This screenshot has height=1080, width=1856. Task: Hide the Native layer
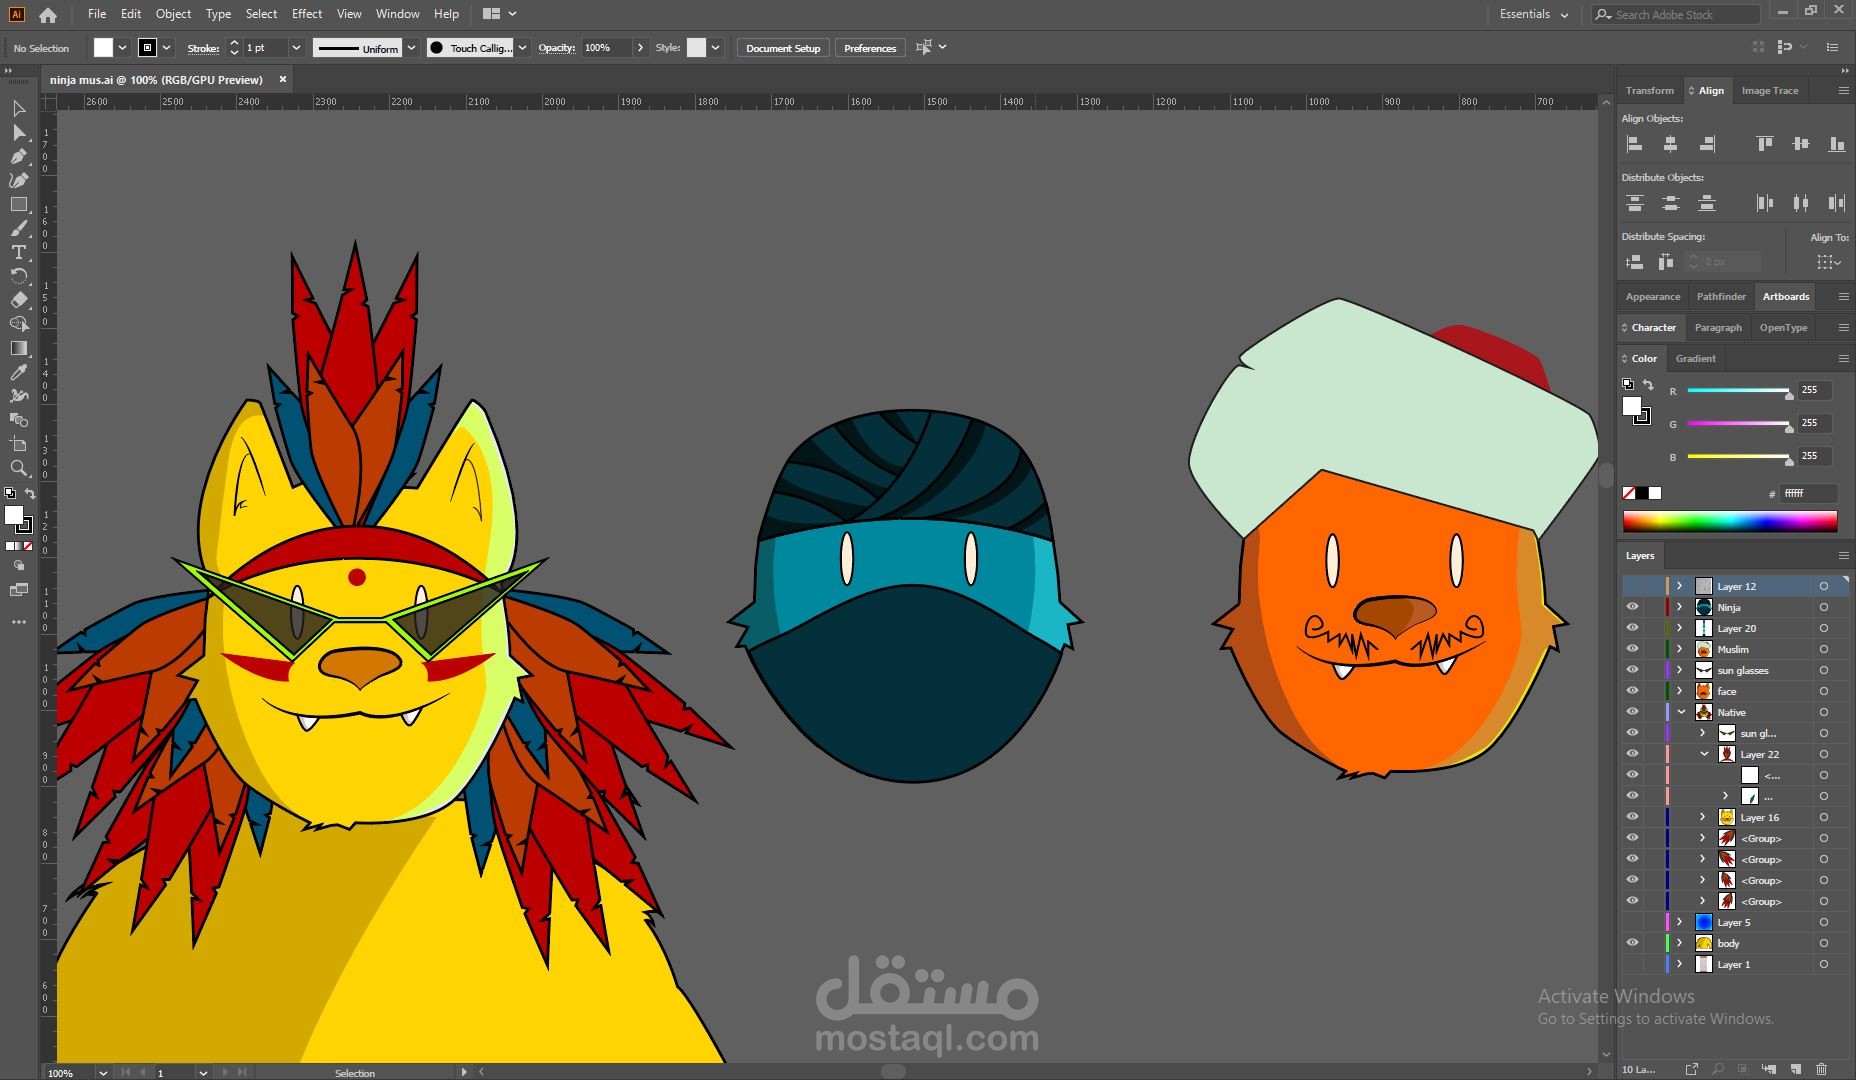click(1632, 712)
